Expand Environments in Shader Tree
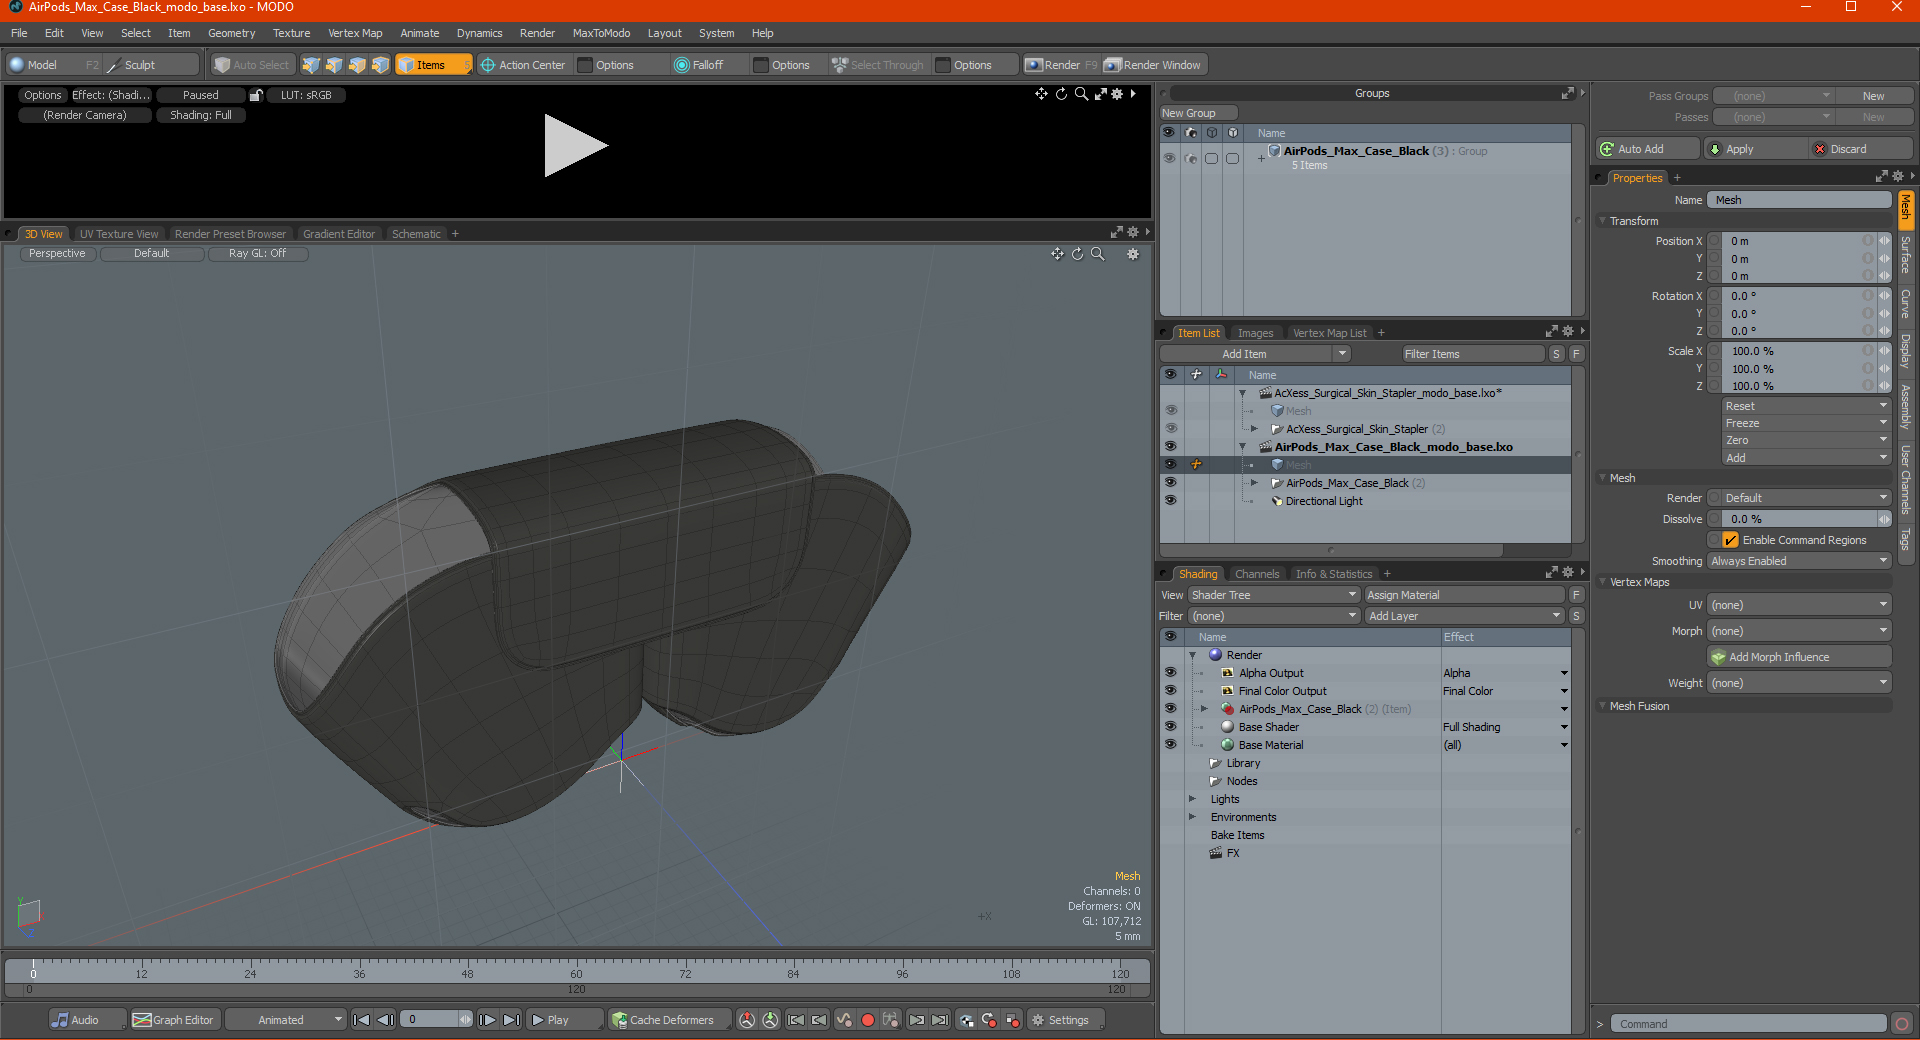Viewport: 1920px width, 1040px height. click(1192, 817)
